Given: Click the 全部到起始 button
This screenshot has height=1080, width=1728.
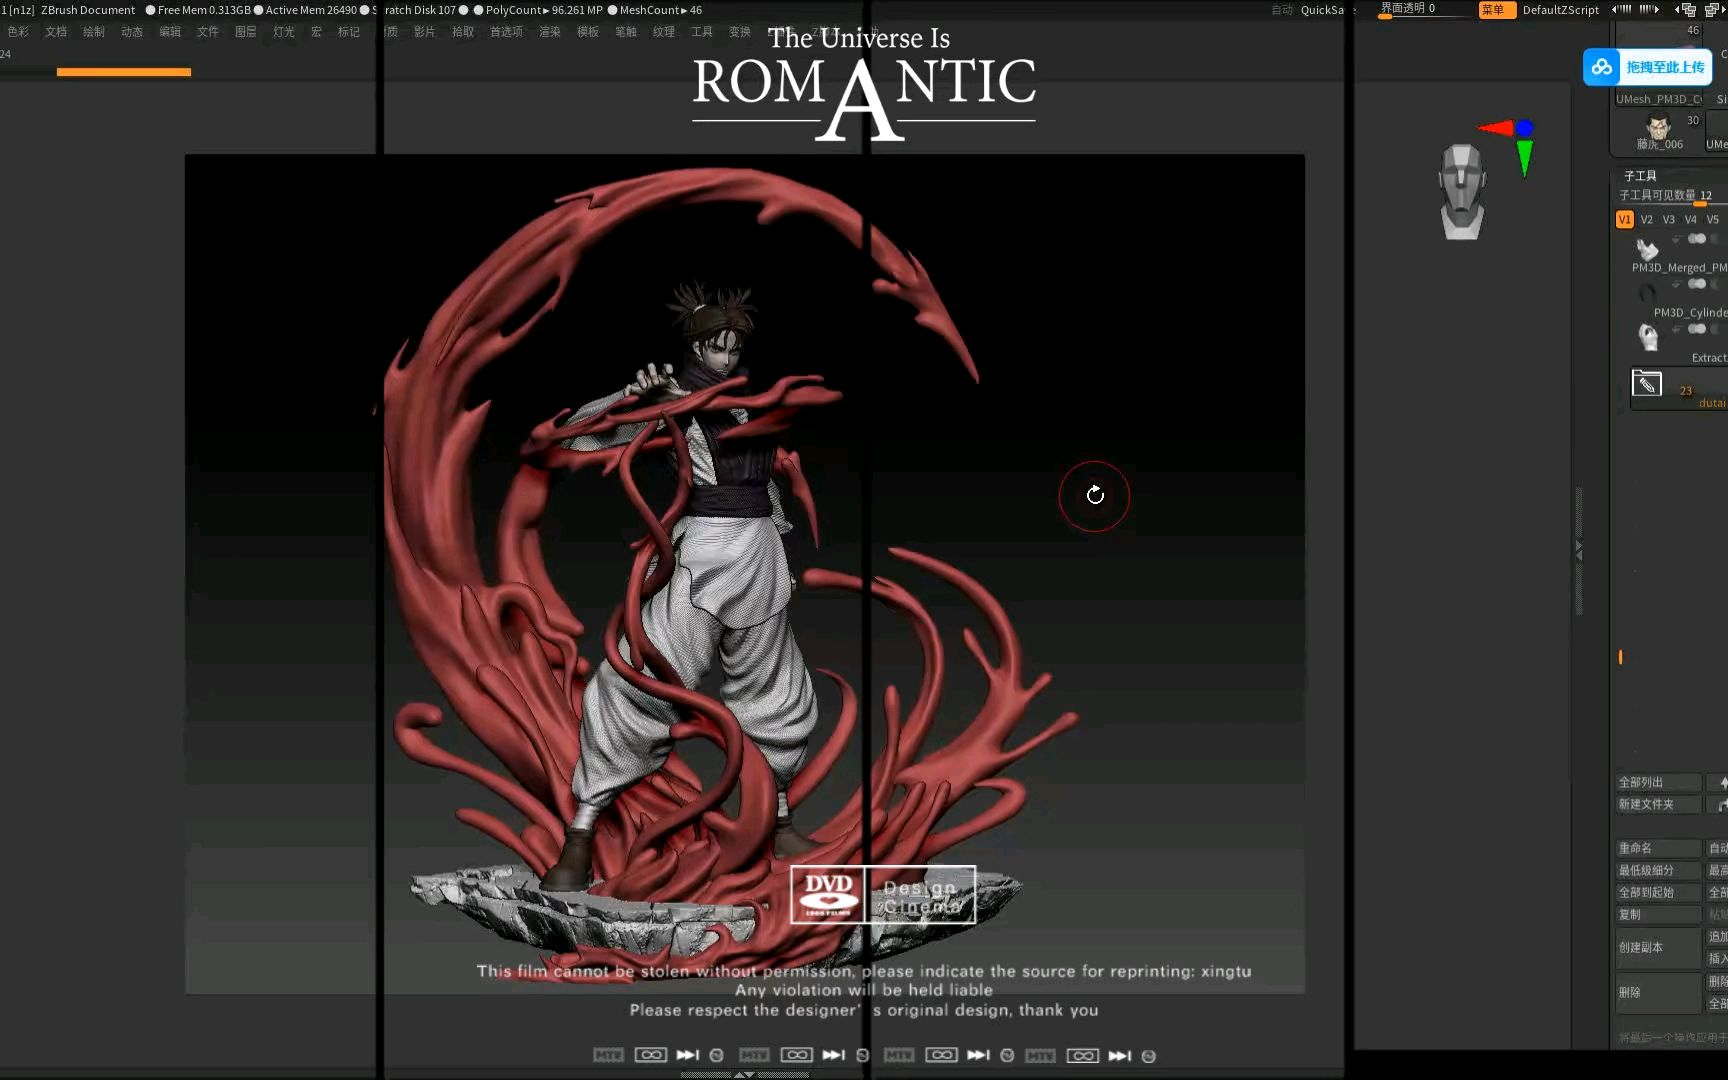Looking at the screenshot, I should click(x=1659, y=893).
